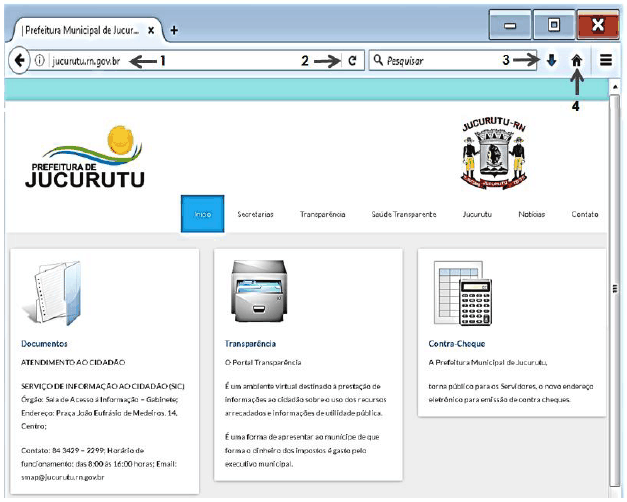
Task: Click the Transparência file drawer icon
Action: [x=262, y=292]
